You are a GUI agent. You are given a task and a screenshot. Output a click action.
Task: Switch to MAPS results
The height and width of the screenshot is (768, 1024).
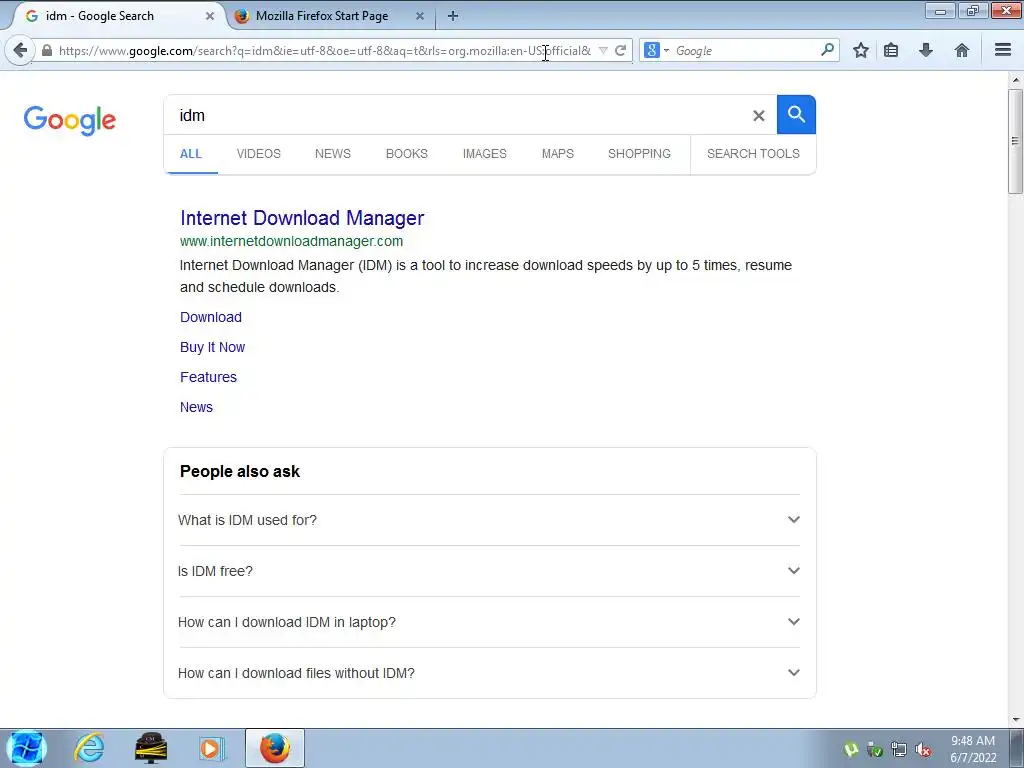tap(558, 153)
